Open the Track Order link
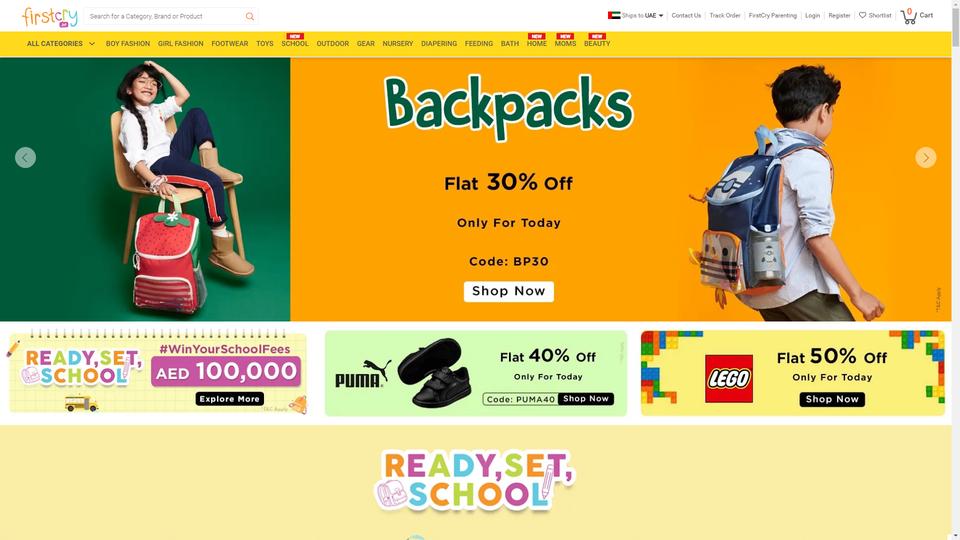Viewport: 960px width, 540px height. (725, 15)
